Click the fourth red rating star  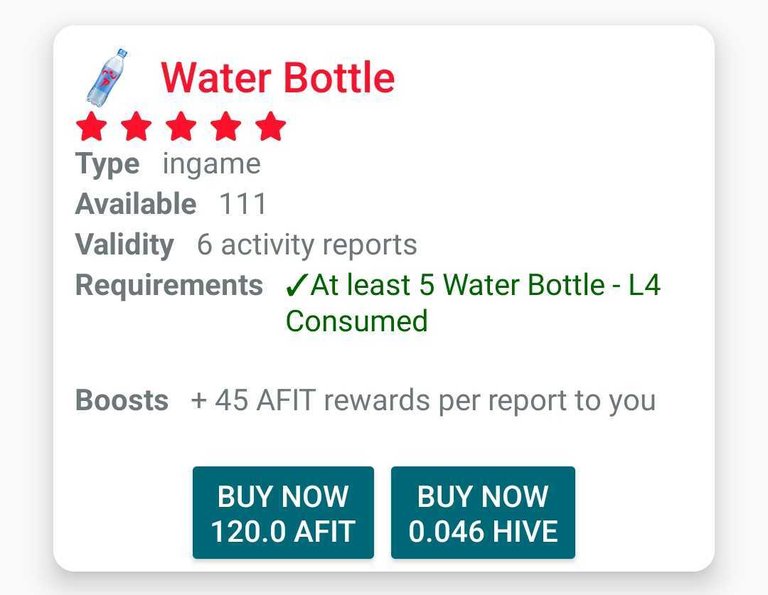pos(225,126)
